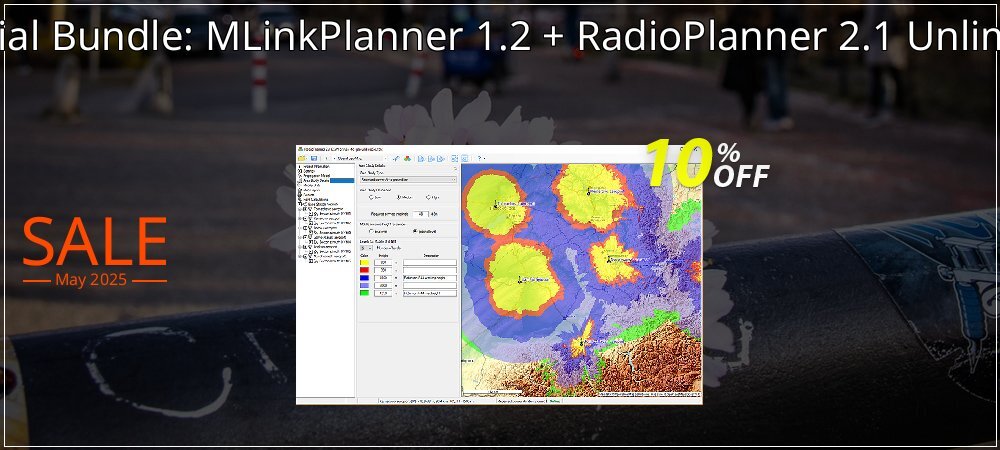Open the area study type combo box
Screen dimensions: 1000x450
tap(409, 180)
